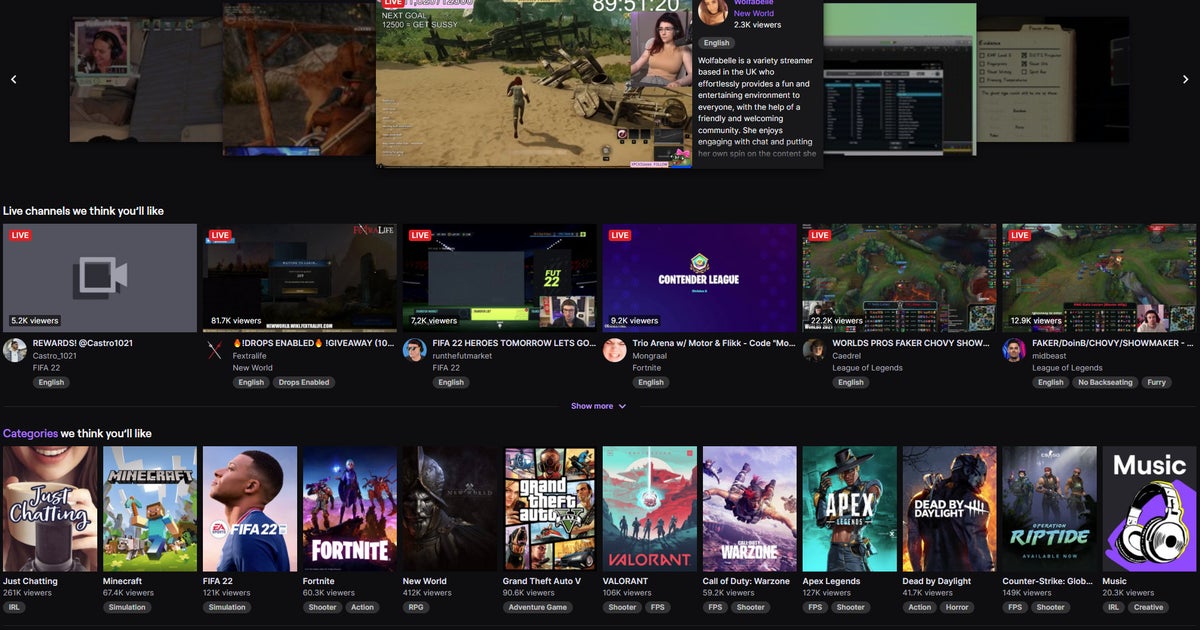Open runthefutmarket channel avatar
This screenshot has width=1200, height=630.
tap(415, 350)
